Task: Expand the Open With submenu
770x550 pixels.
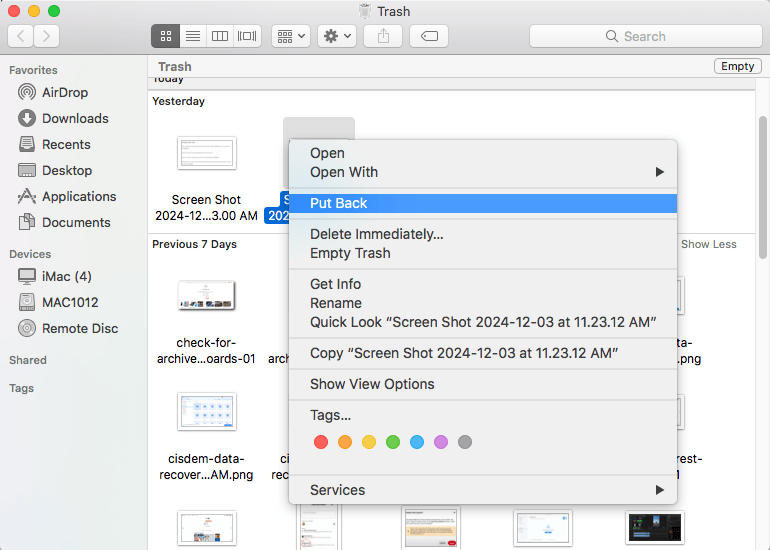Action: 483,172
